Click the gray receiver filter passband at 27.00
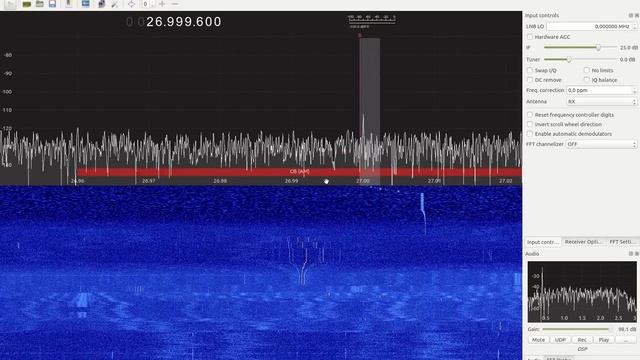This screenshot has height=360, width=640. pyautogui.click(x=370, y=110)
